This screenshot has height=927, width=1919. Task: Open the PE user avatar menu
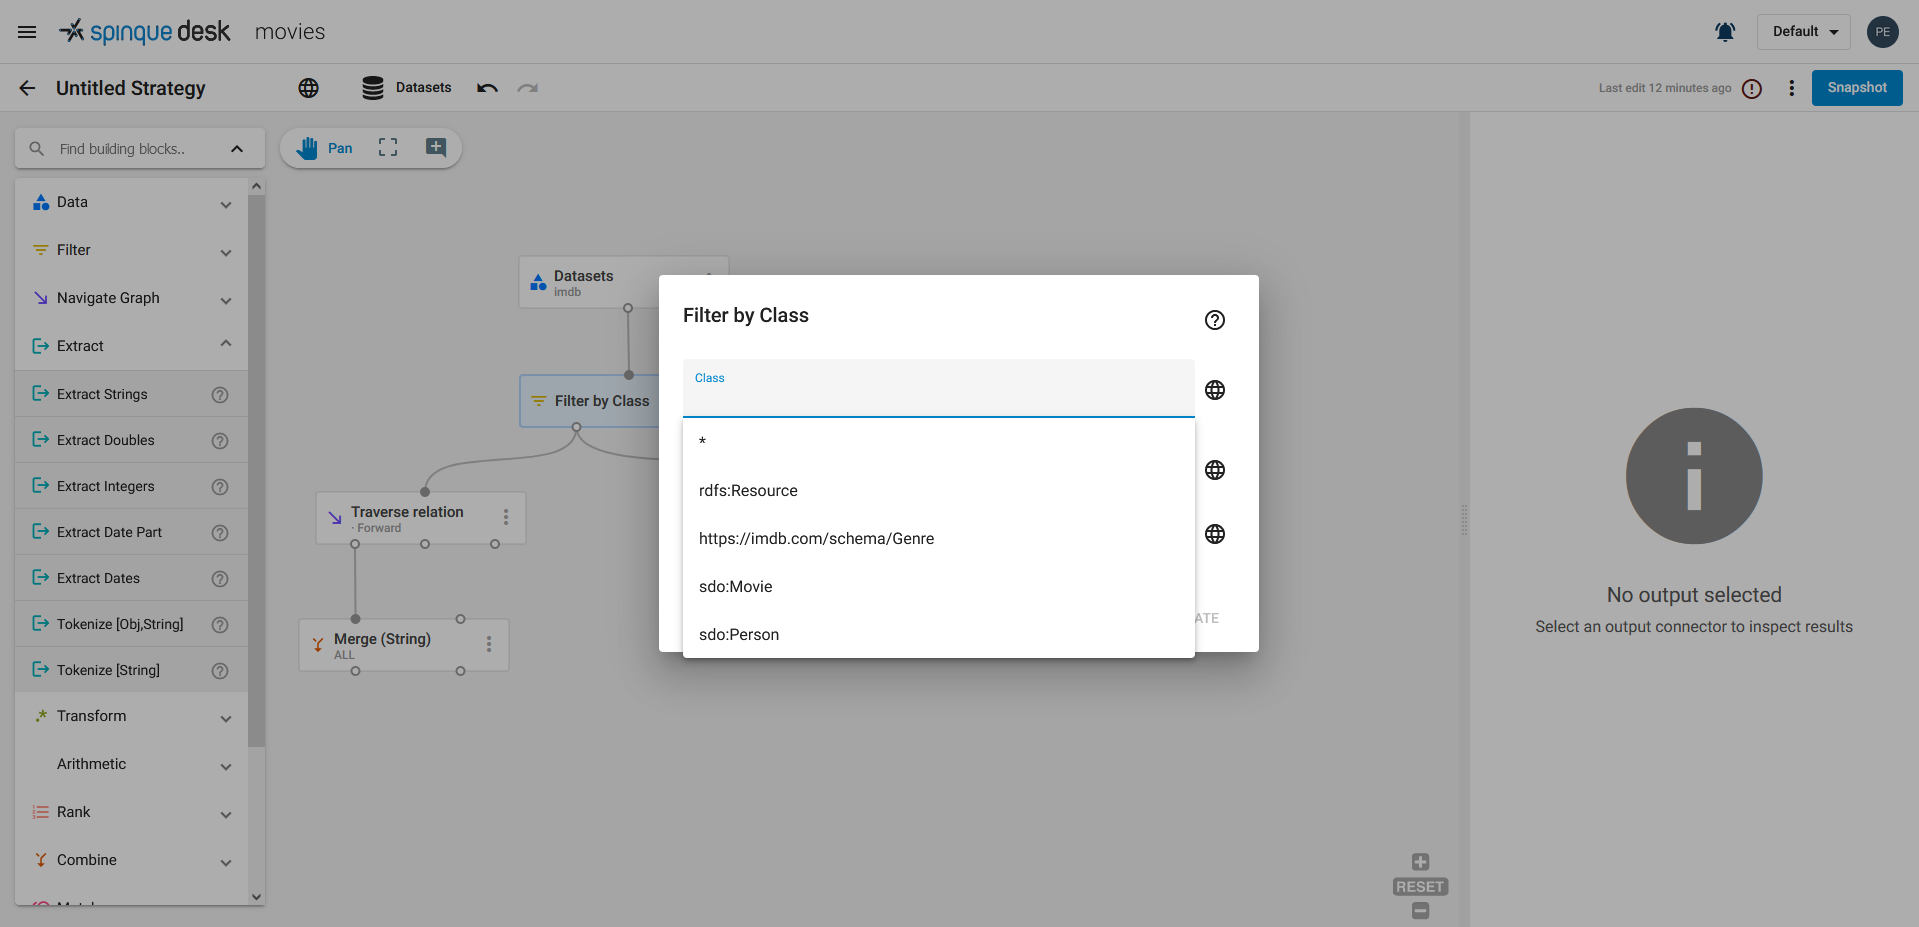click(1883, 32)
